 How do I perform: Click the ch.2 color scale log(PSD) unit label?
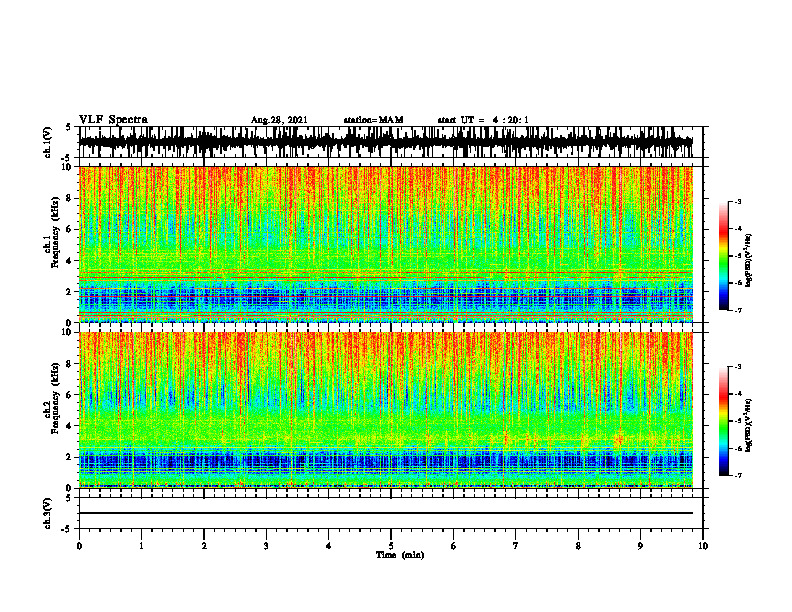749,425
